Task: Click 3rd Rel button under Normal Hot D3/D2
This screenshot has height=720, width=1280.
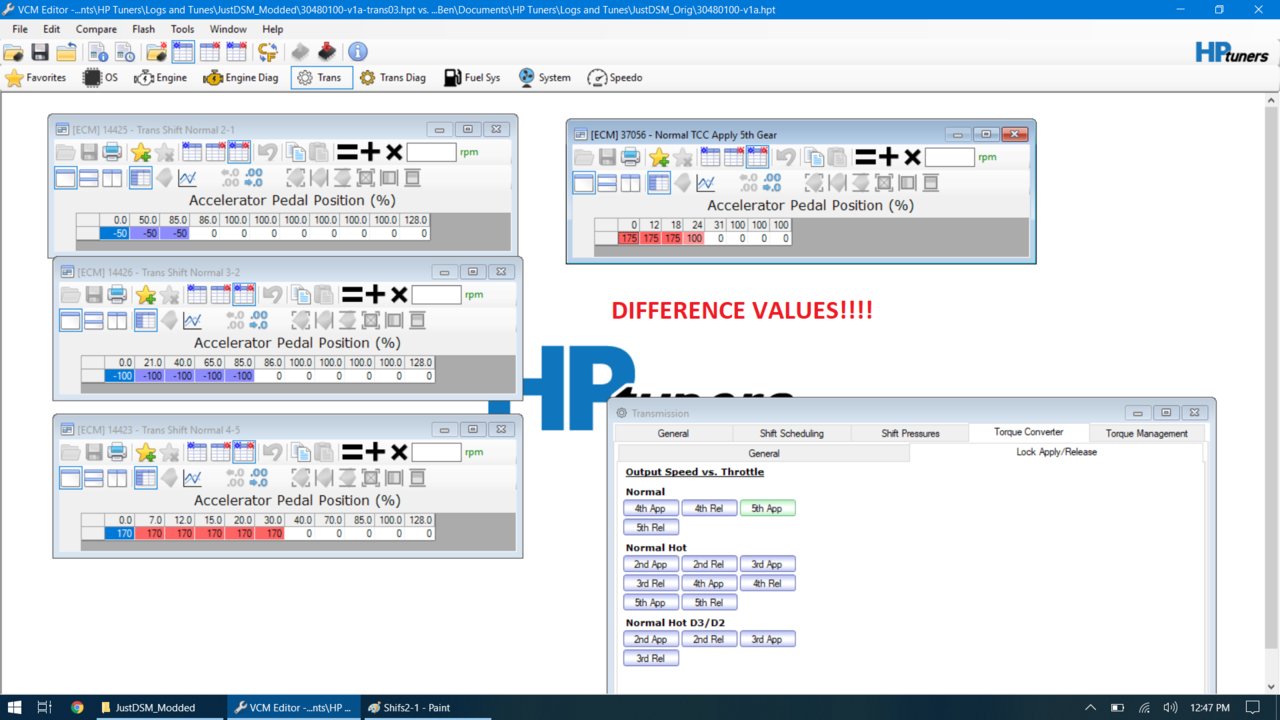Action: click(651, 658)
